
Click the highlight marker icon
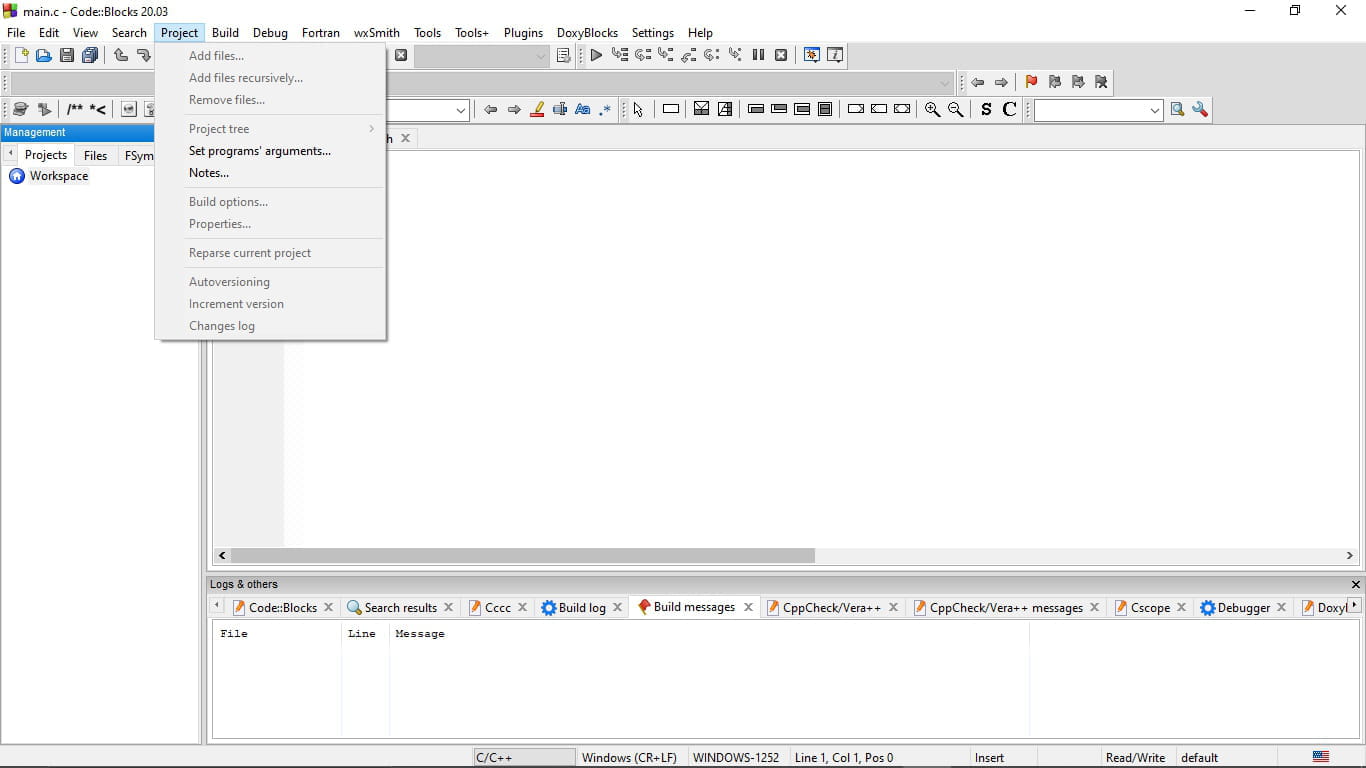[x=537, y=110]
